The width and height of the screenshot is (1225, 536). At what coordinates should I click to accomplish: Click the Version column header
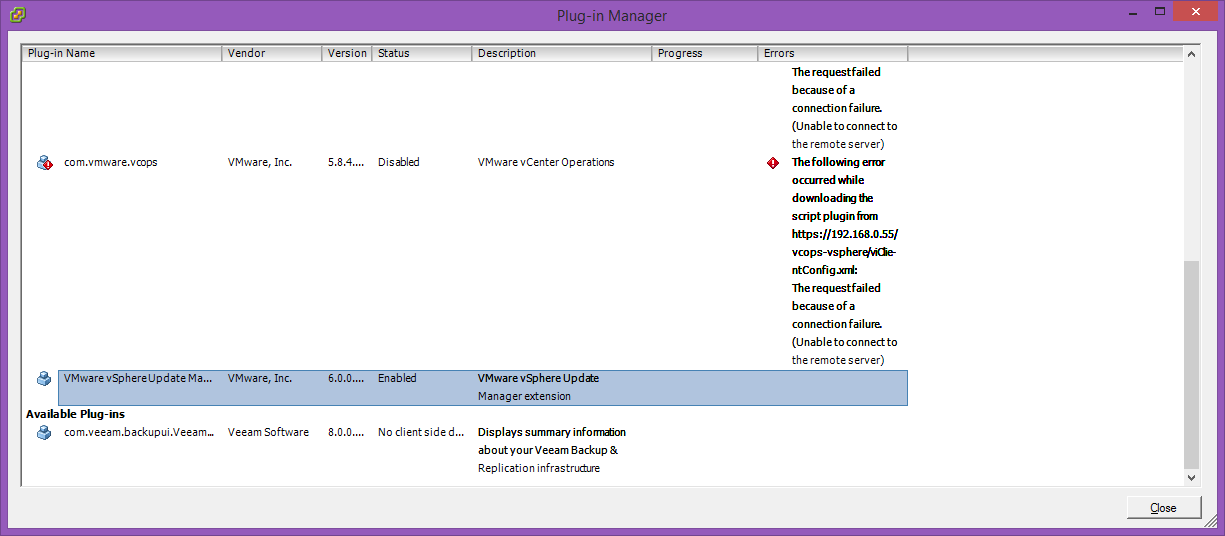[x=346, y=53]
